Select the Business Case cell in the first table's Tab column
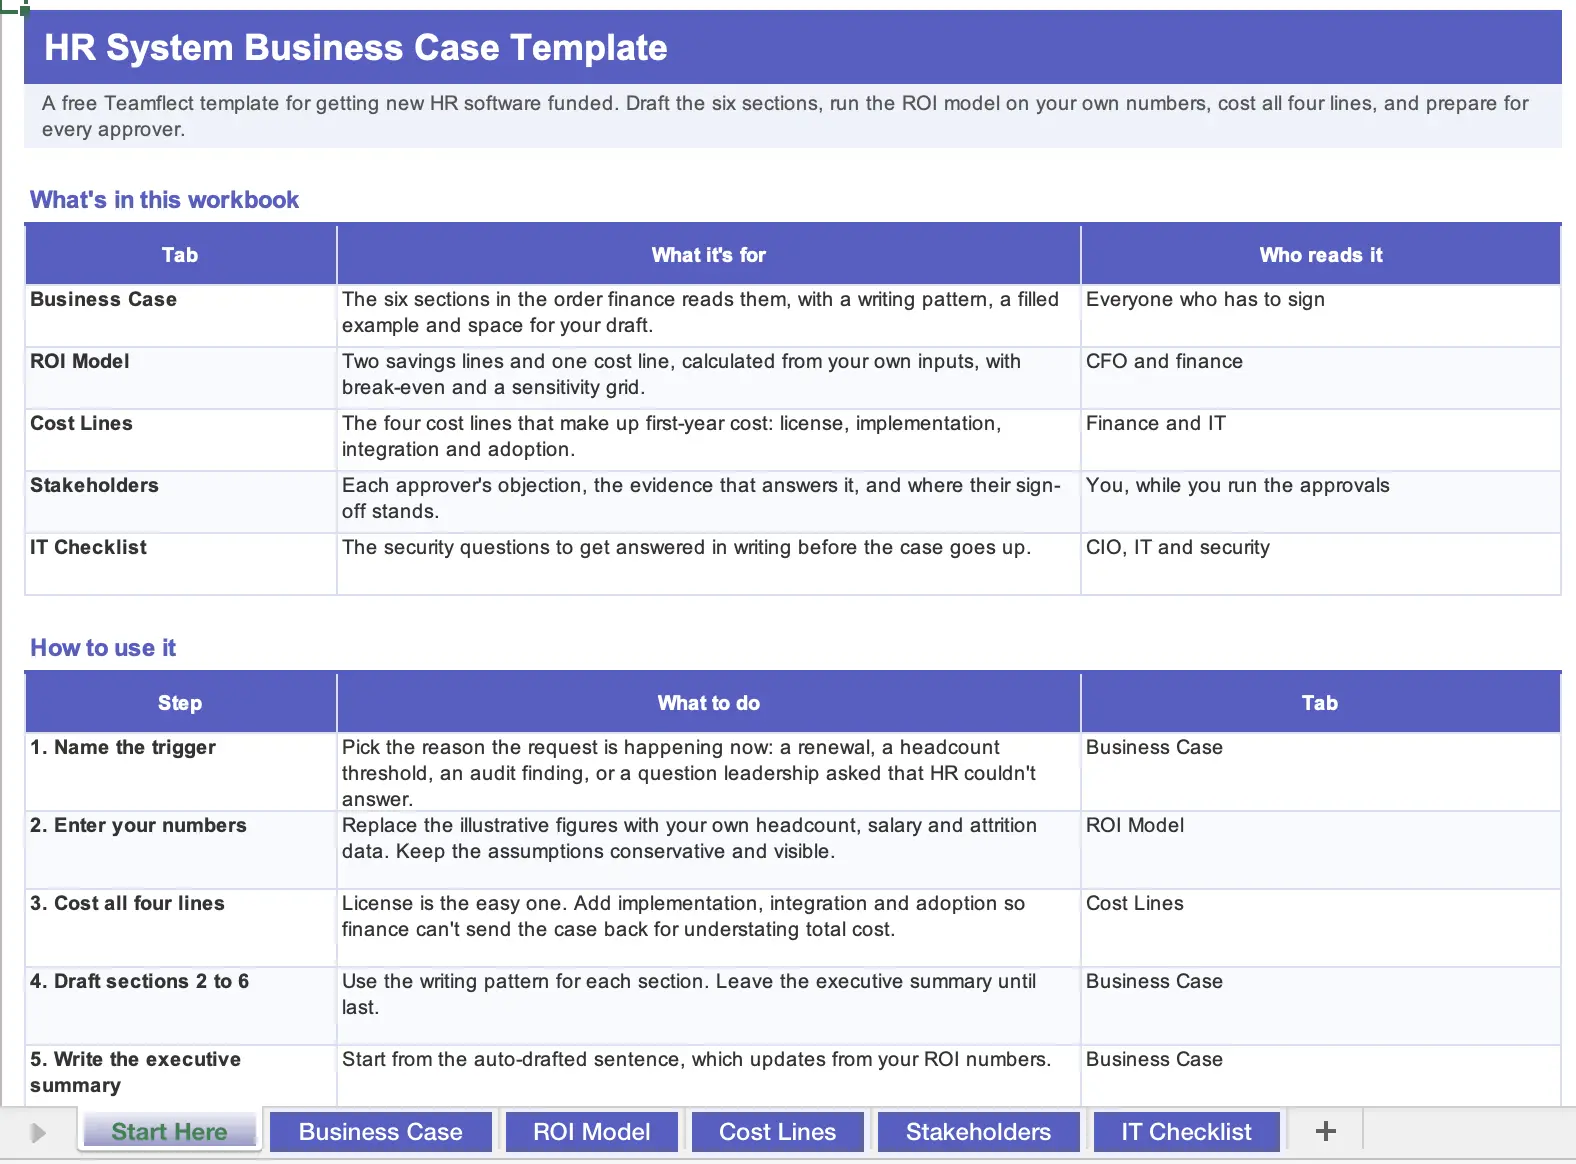This screenshot has height=1164, width=1576. click(180, 316)
